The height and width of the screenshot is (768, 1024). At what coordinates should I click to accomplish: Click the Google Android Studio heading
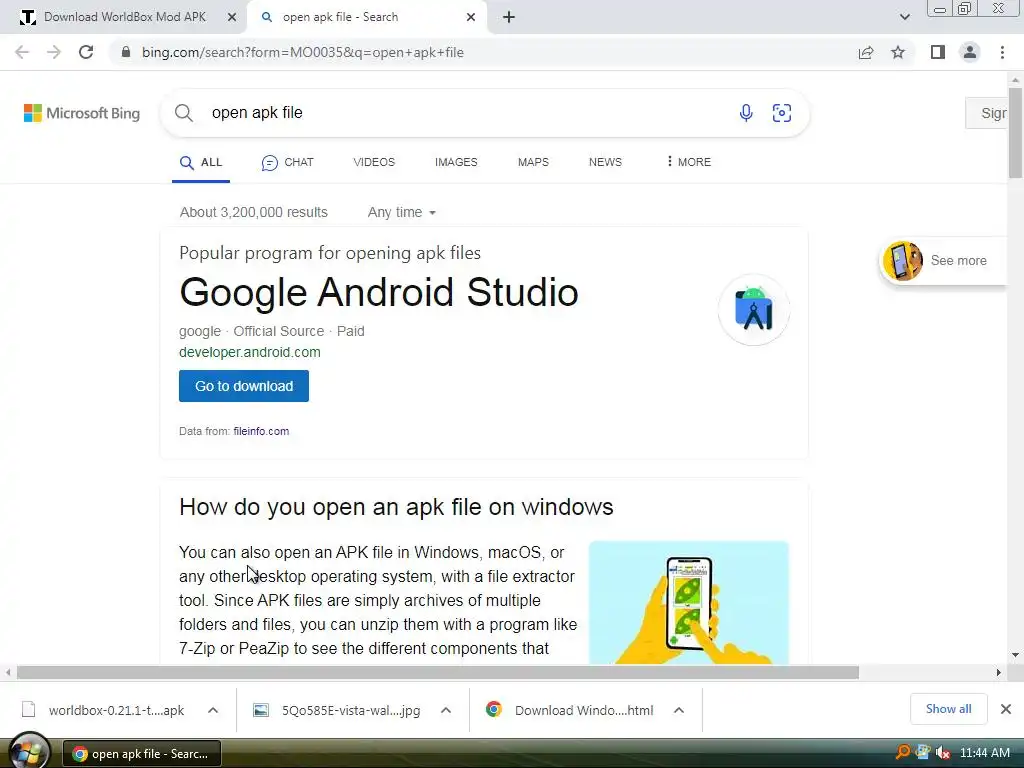tap(379, 292)
